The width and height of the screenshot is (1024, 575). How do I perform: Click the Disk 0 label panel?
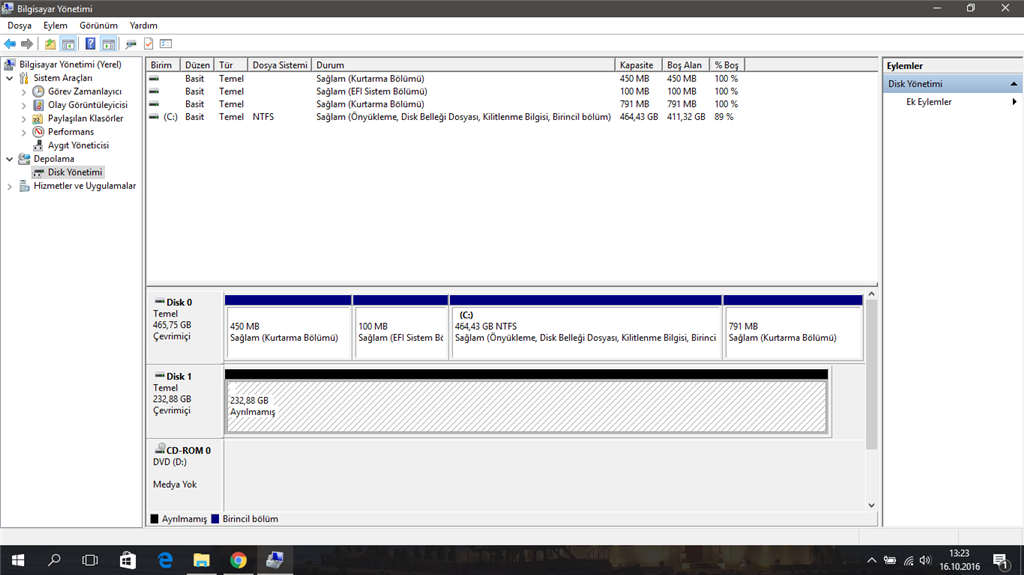[185, 327]
